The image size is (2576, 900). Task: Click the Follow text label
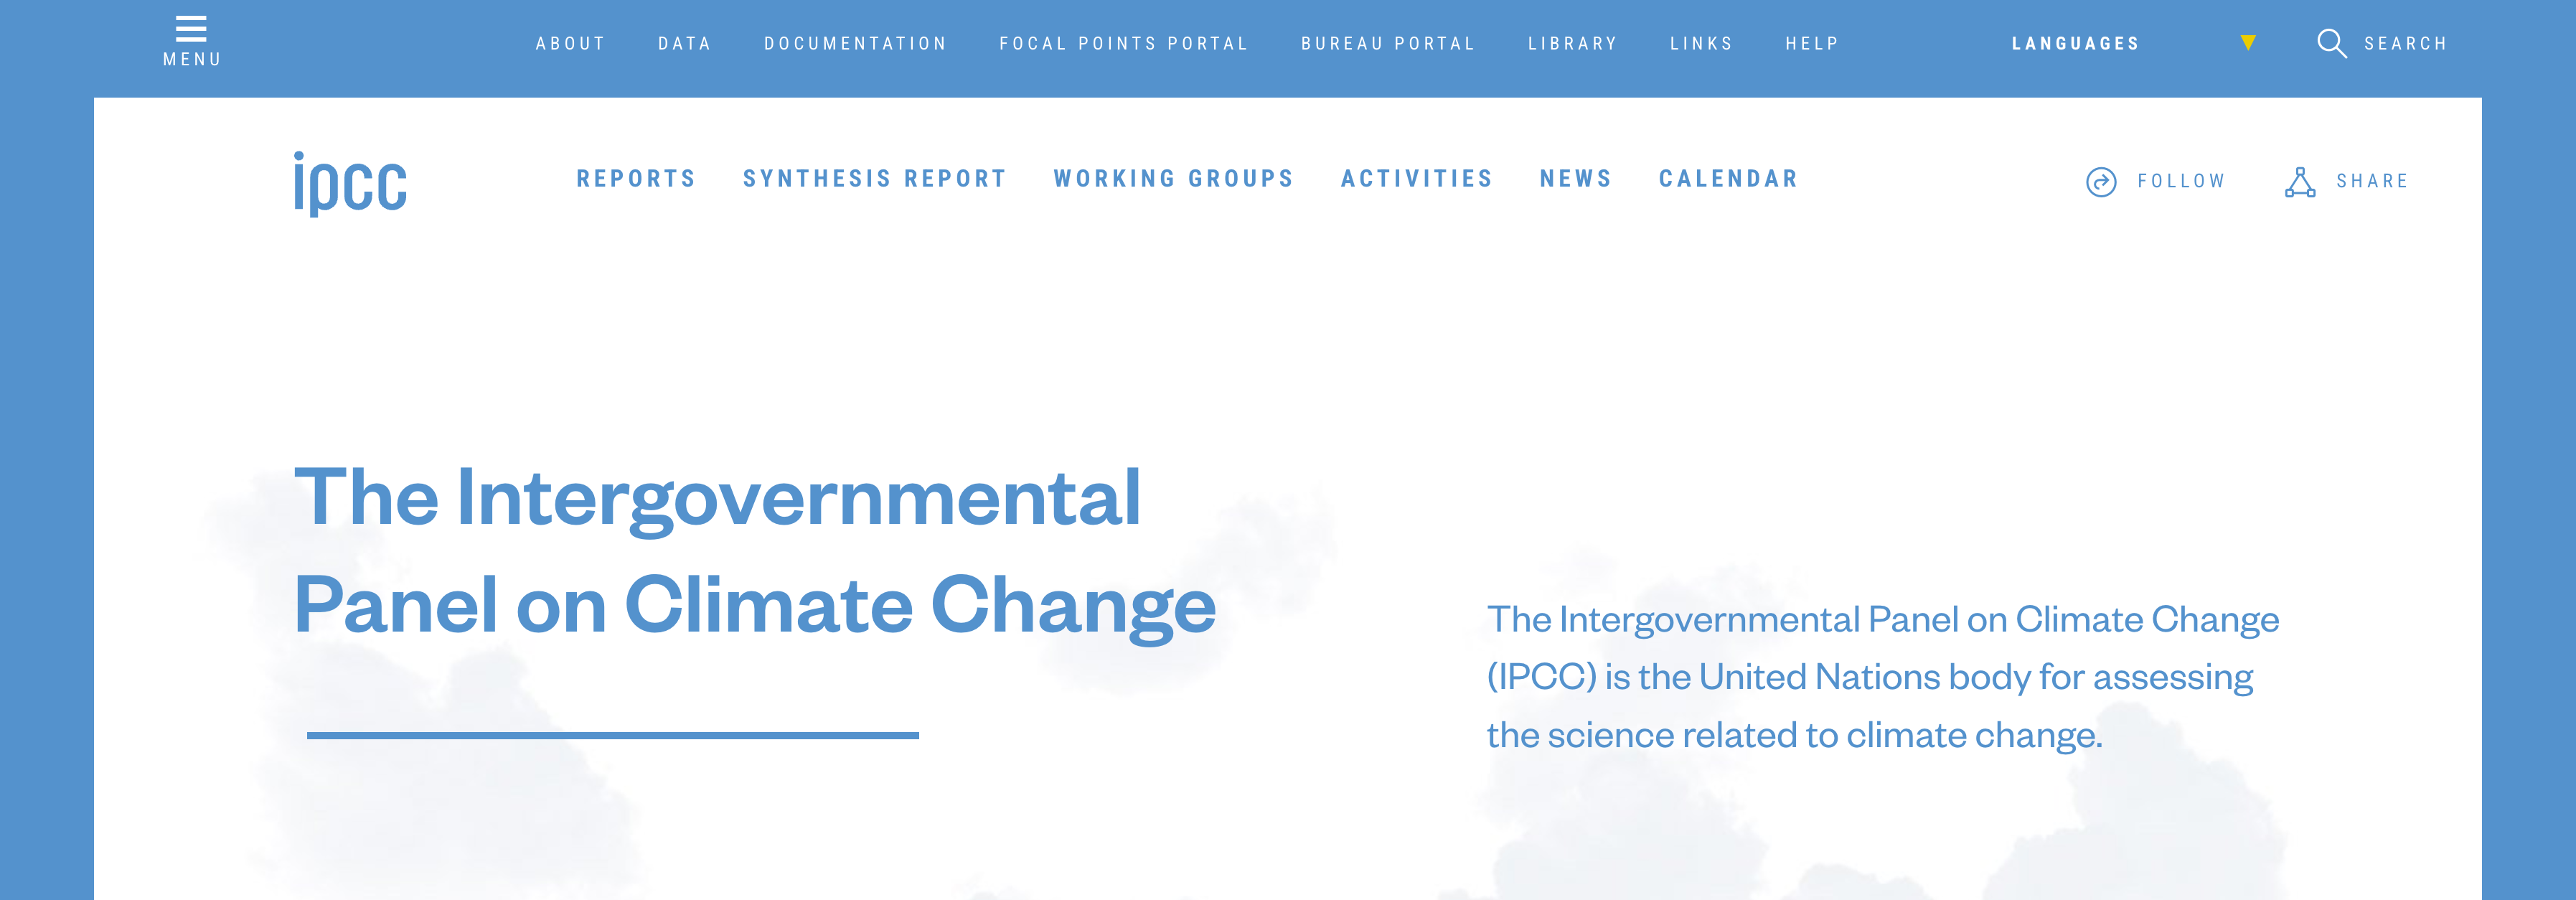(2181, 182)
